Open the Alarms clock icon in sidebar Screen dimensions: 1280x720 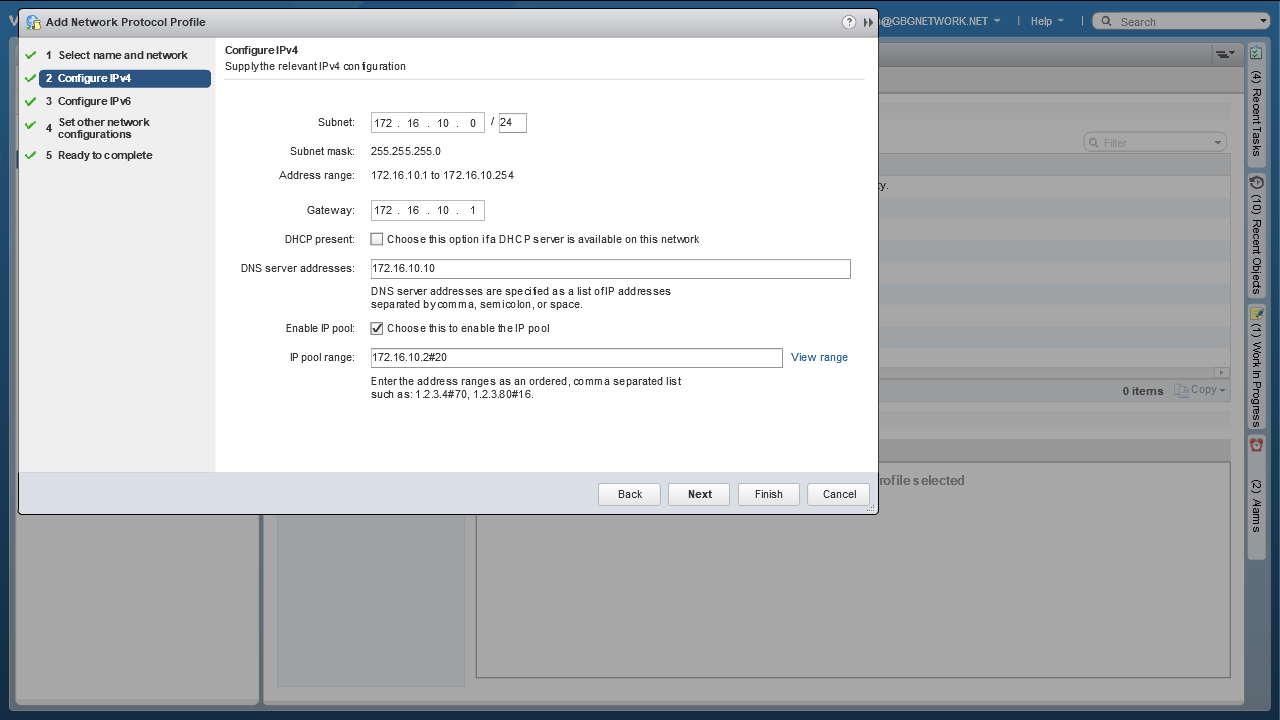(x=1257, y=445)
